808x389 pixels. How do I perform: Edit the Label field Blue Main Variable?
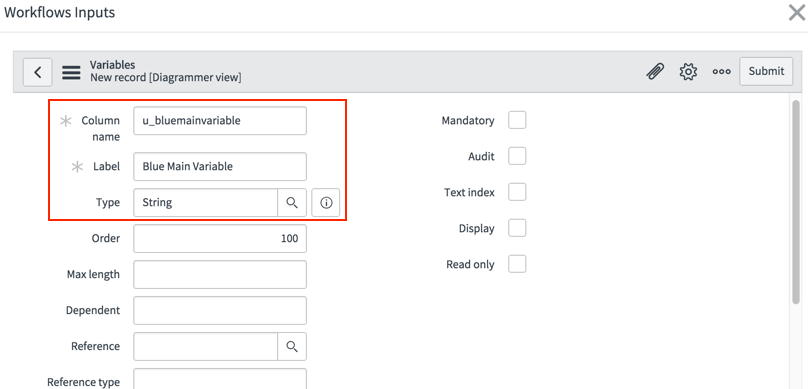220,166
